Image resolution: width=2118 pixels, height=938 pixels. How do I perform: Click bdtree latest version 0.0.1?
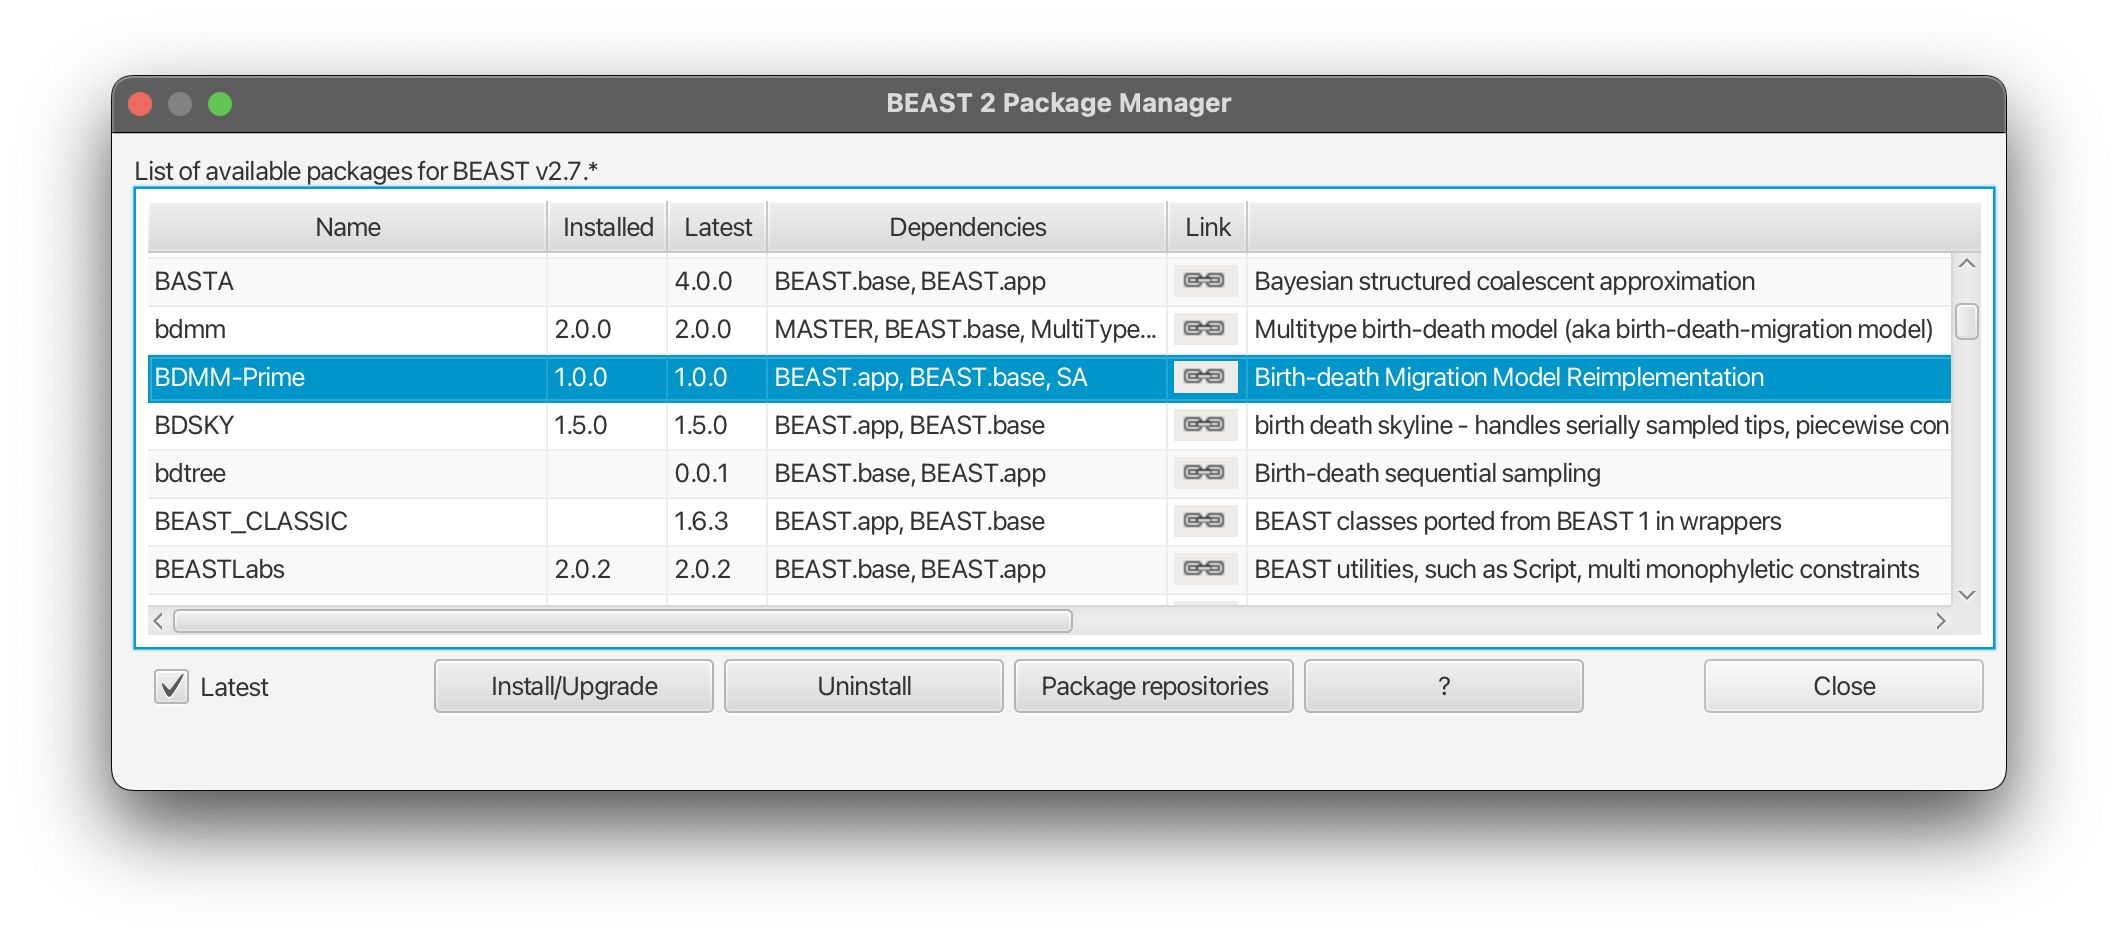pos(702,473)
